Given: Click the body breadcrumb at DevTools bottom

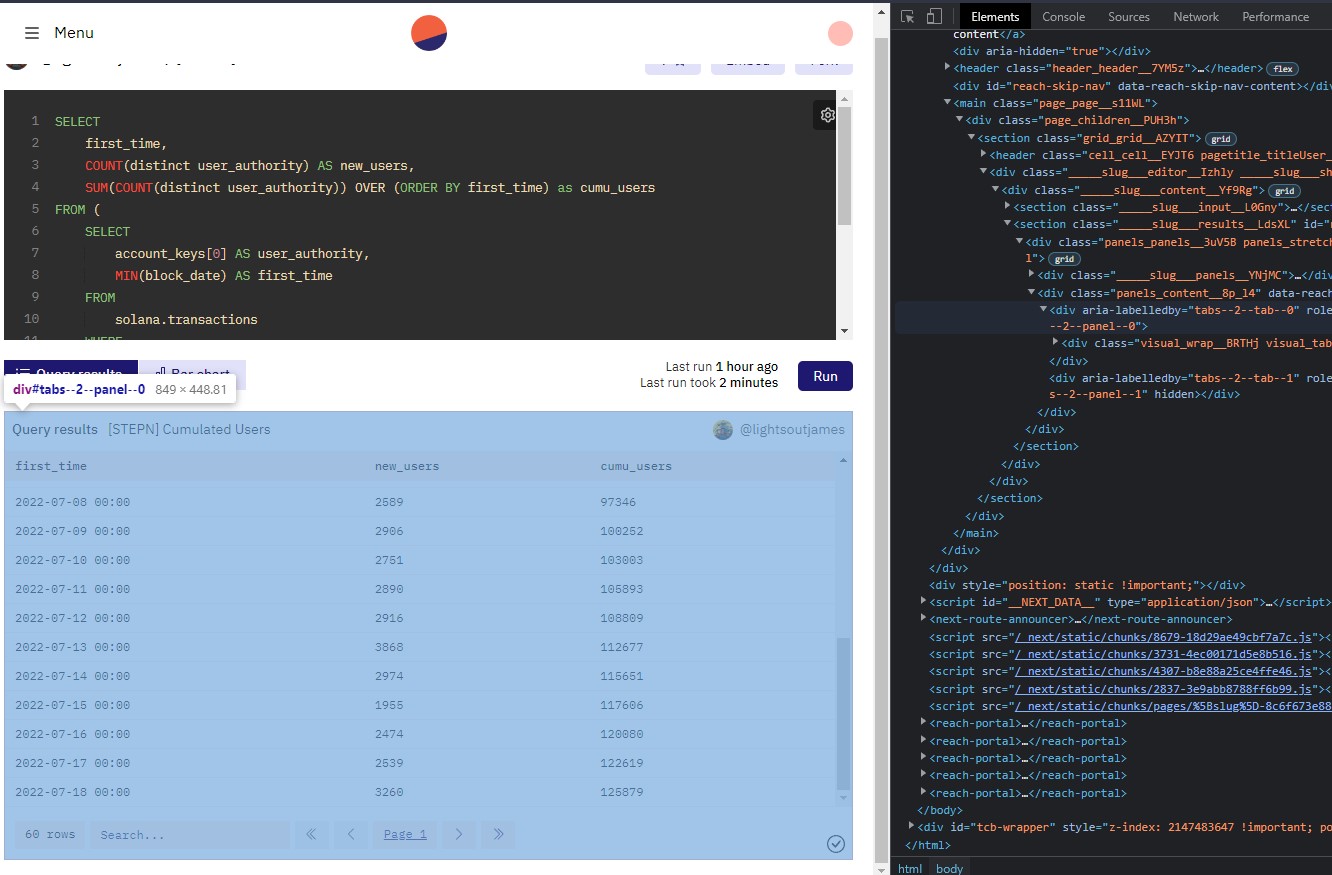Looking at the screenshot, I should 950,868.
